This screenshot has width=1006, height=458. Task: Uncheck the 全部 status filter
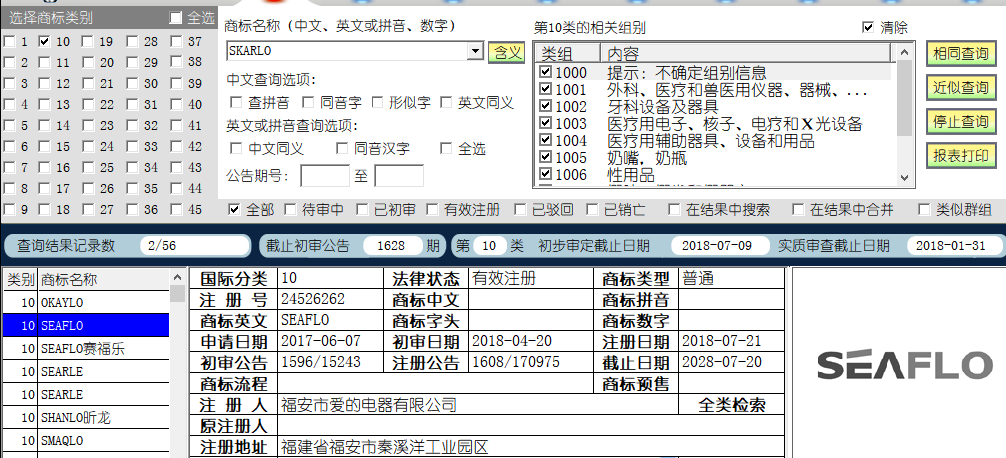[x=234, y=209]
